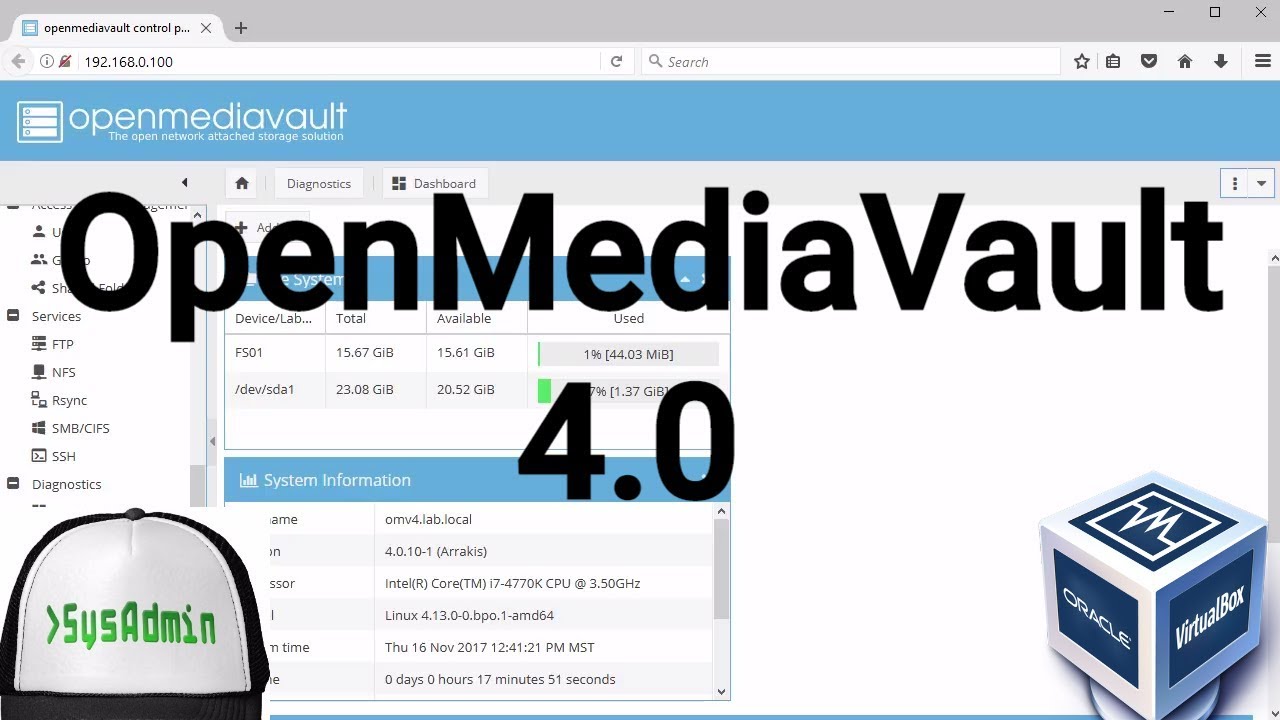Select version value 4.0.10-1 (Arrakis)
Viewport: 1280px width, 720px height.
436,551
